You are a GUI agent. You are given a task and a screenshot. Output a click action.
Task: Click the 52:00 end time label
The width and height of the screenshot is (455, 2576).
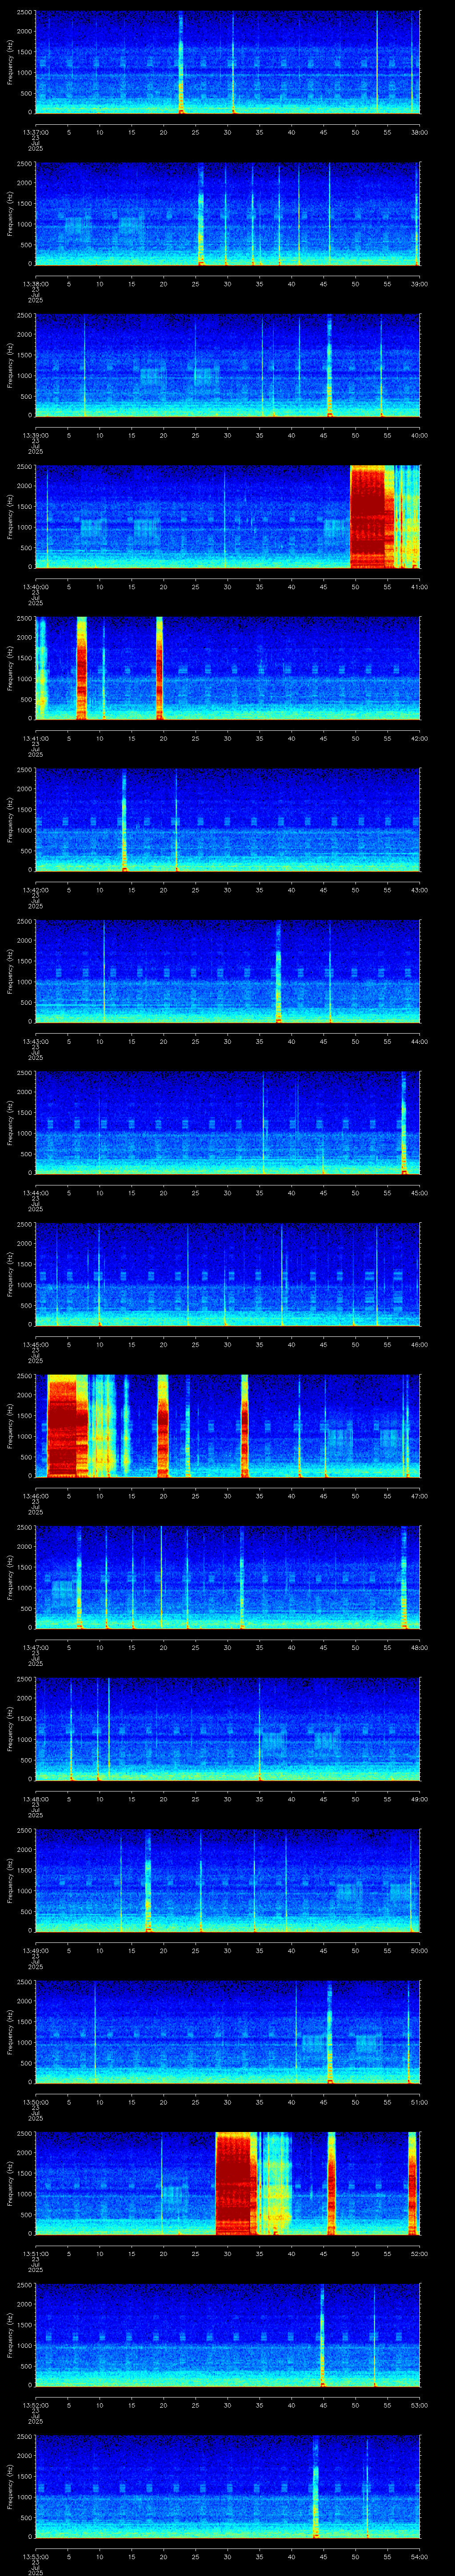coord(419,2253)
